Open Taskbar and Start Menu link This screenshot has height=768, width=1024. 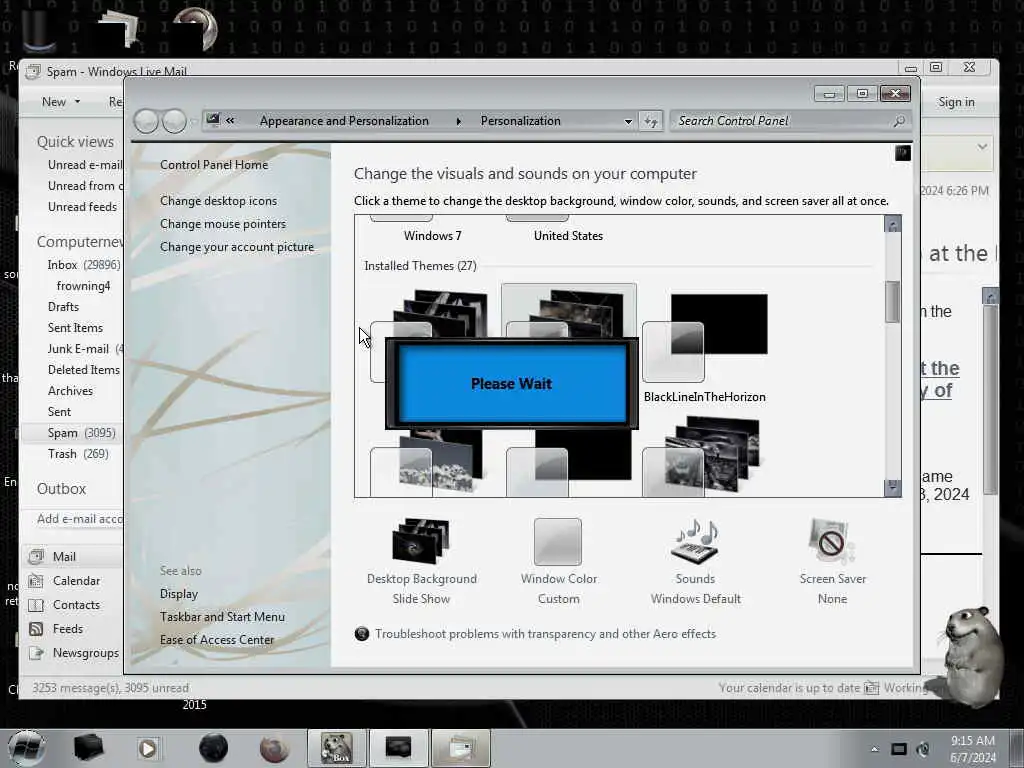coord(222,616)
